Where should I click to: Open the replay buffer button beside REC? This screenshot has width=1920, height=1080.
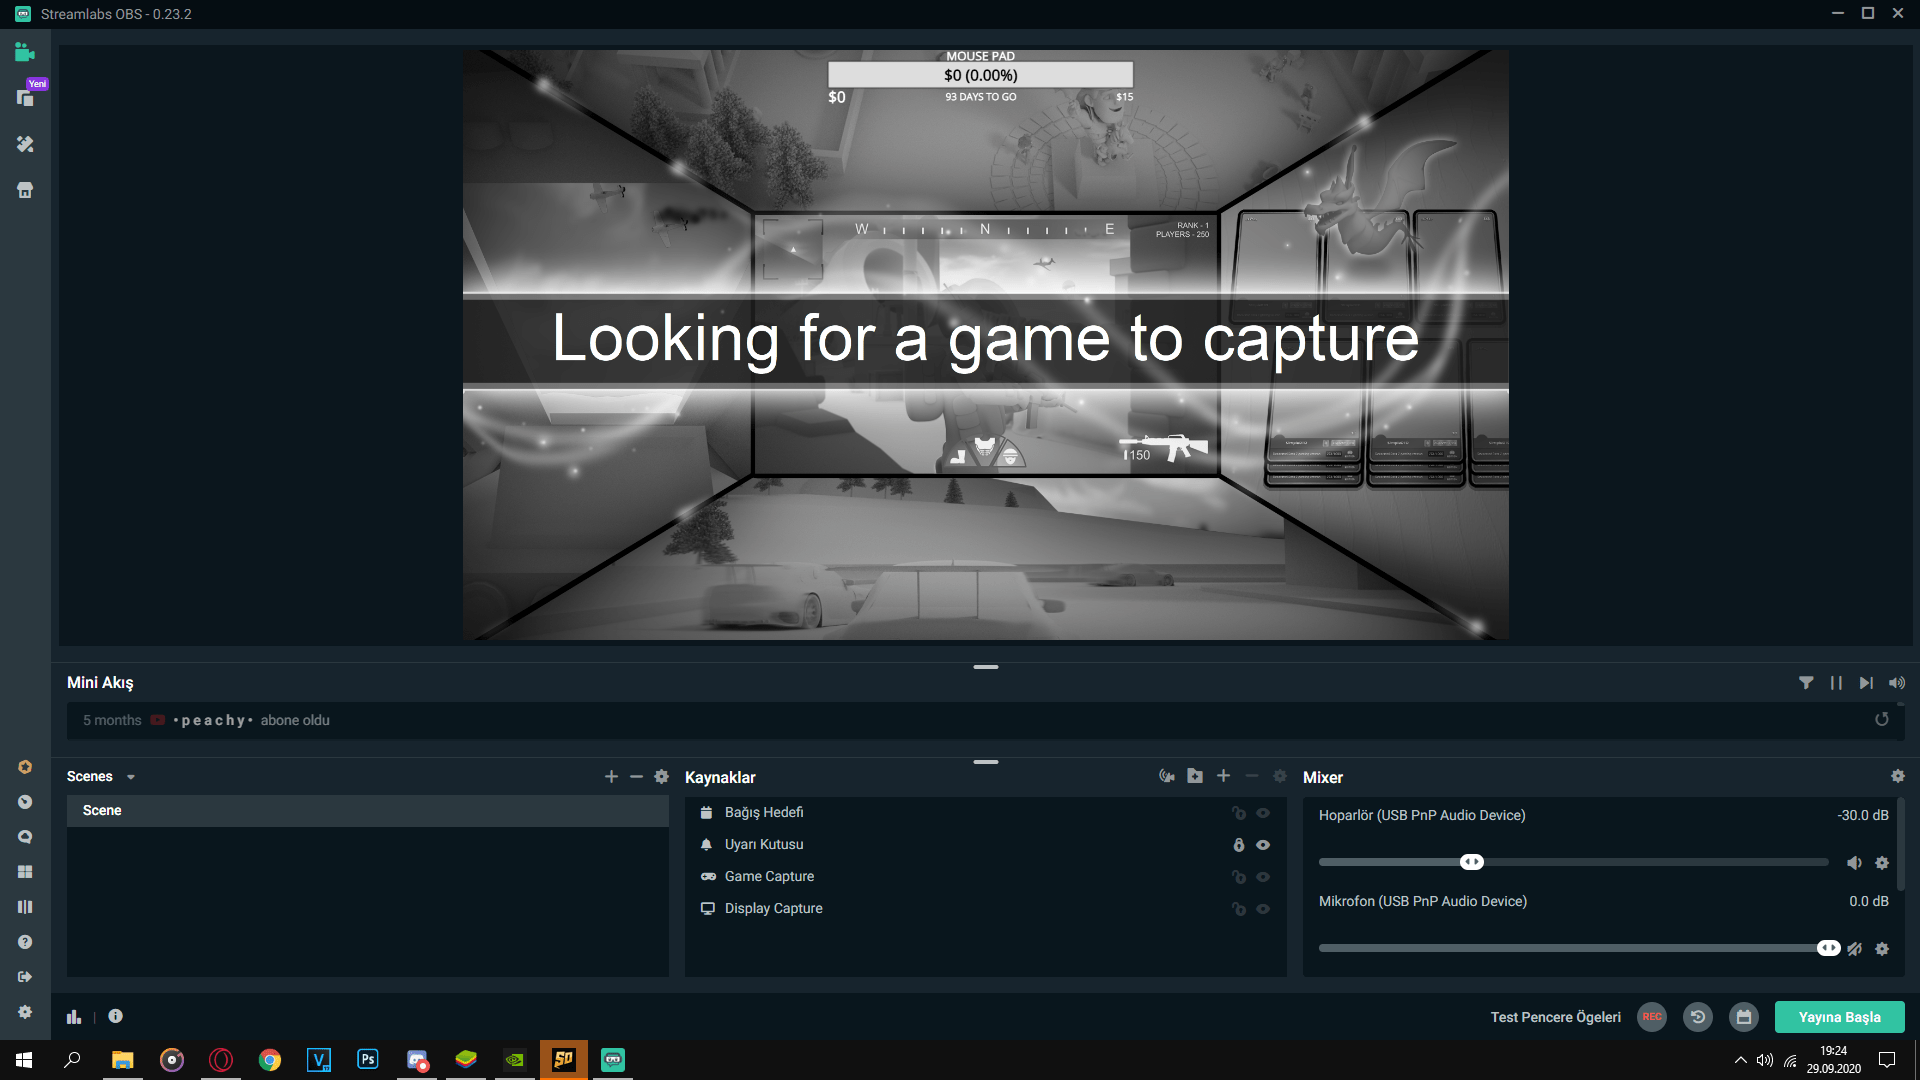[x=1697, y=1017]
